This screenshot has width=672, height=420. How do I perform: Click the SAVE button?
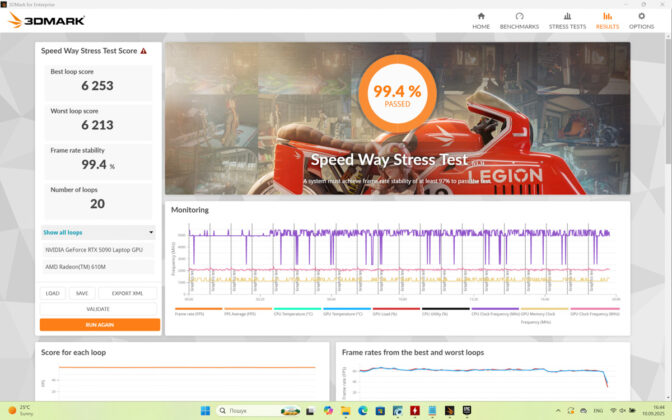pyautogui.click(x=82, y=293)
